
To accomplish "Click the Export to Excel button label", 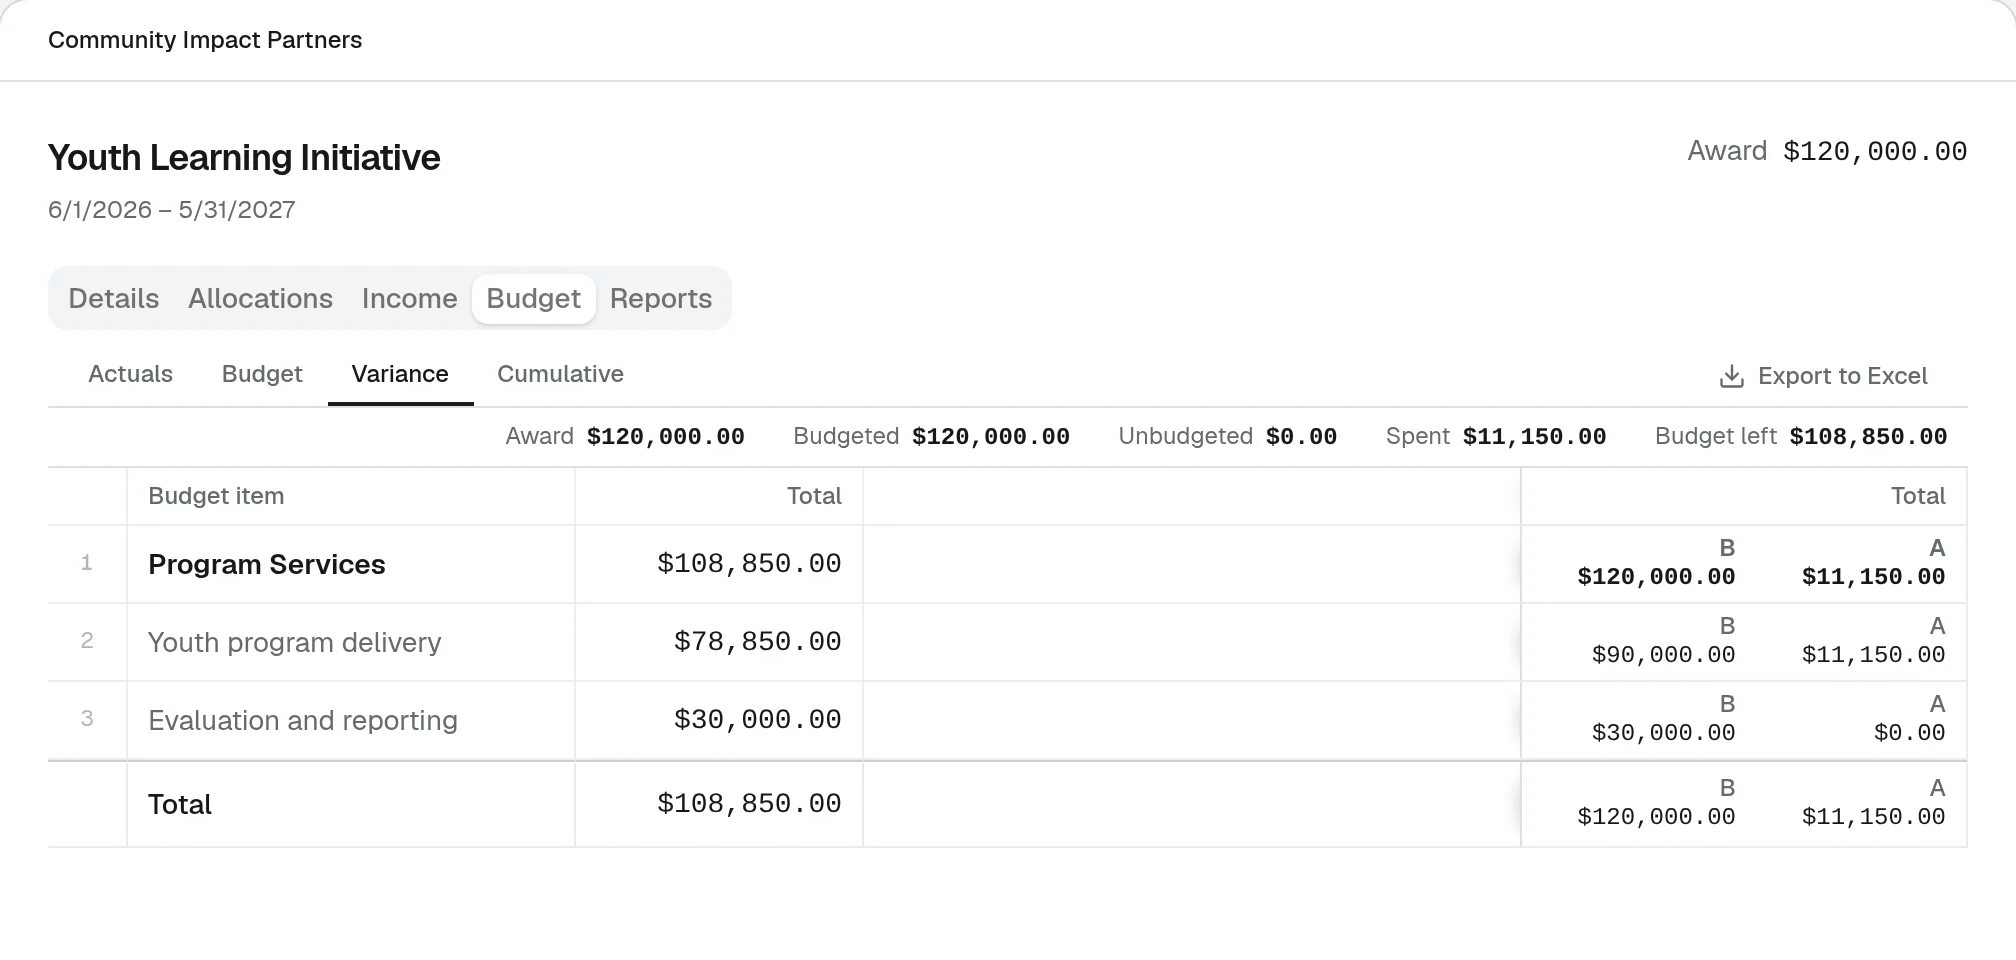I will [x=1842, y=376].
